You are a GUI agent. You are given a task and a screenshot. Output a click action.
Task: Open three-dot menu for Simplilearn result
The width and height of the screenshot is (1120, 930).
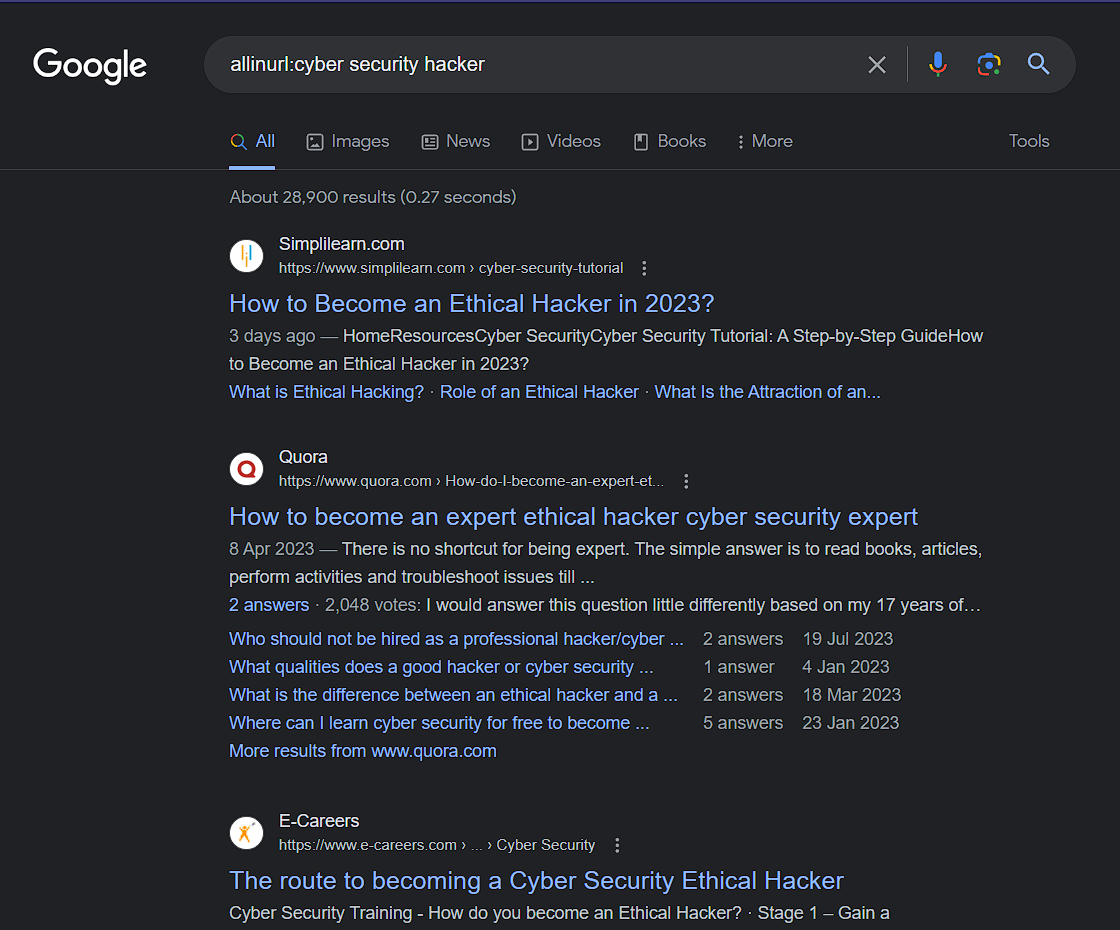pyautogui.click(x=644, y=268)
